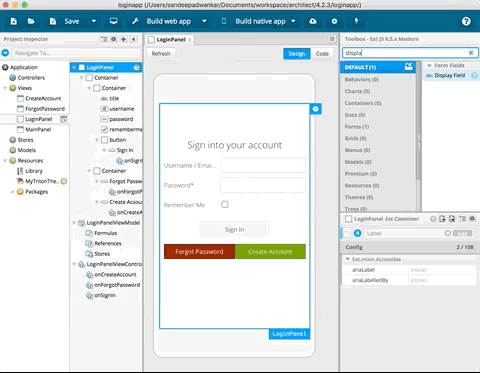Click the lightning bolt icon in toolbar
Viewport: 480px width, 373px height.
point(356,21)
